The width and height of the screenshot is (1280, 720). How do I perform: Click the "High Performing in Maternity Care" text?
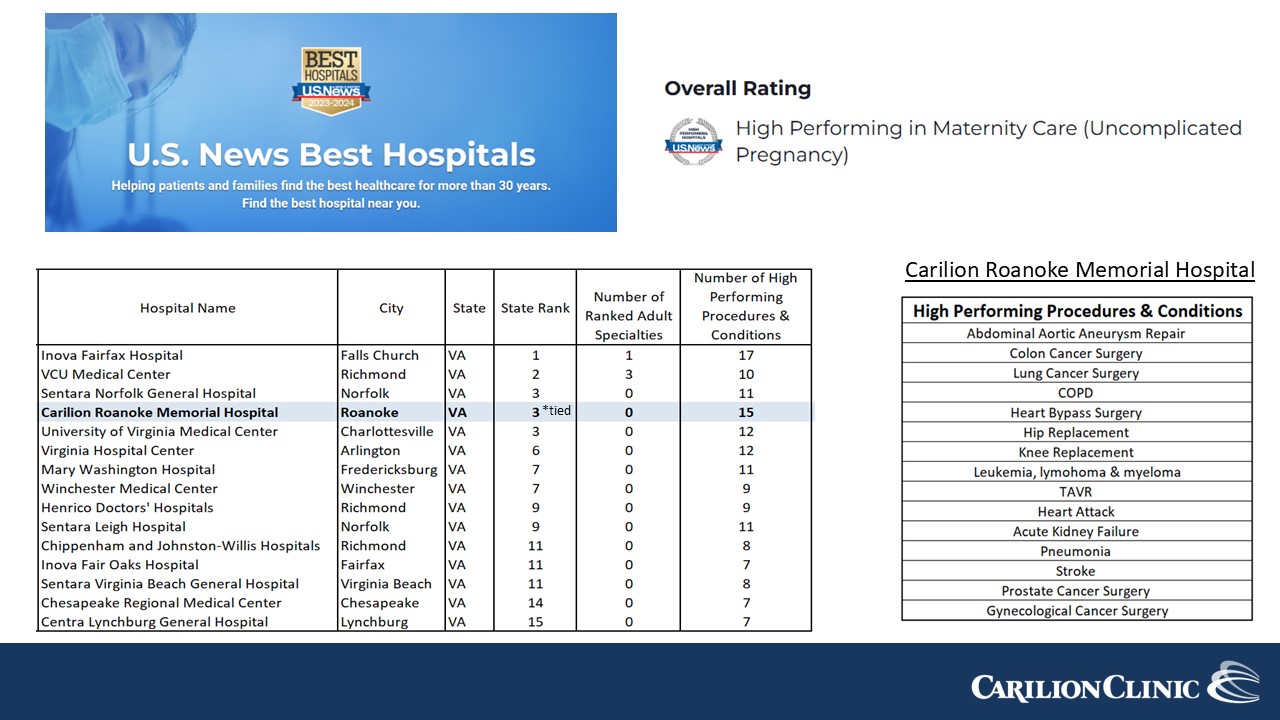coord(989,141)
